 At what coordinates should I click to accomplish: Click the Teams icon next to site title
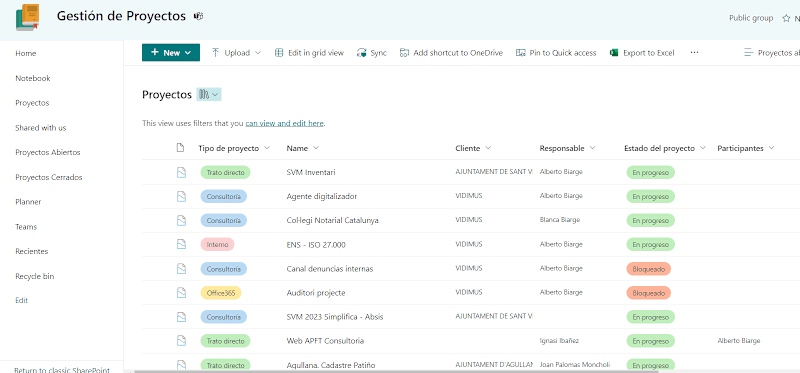198,16
